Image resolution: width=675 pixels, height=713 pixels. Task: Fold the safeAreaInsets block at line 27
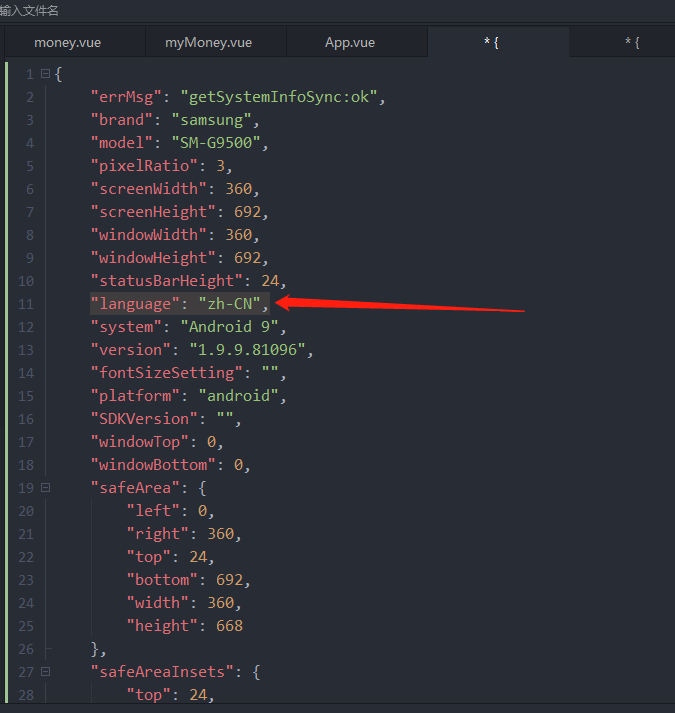(45, 672)
